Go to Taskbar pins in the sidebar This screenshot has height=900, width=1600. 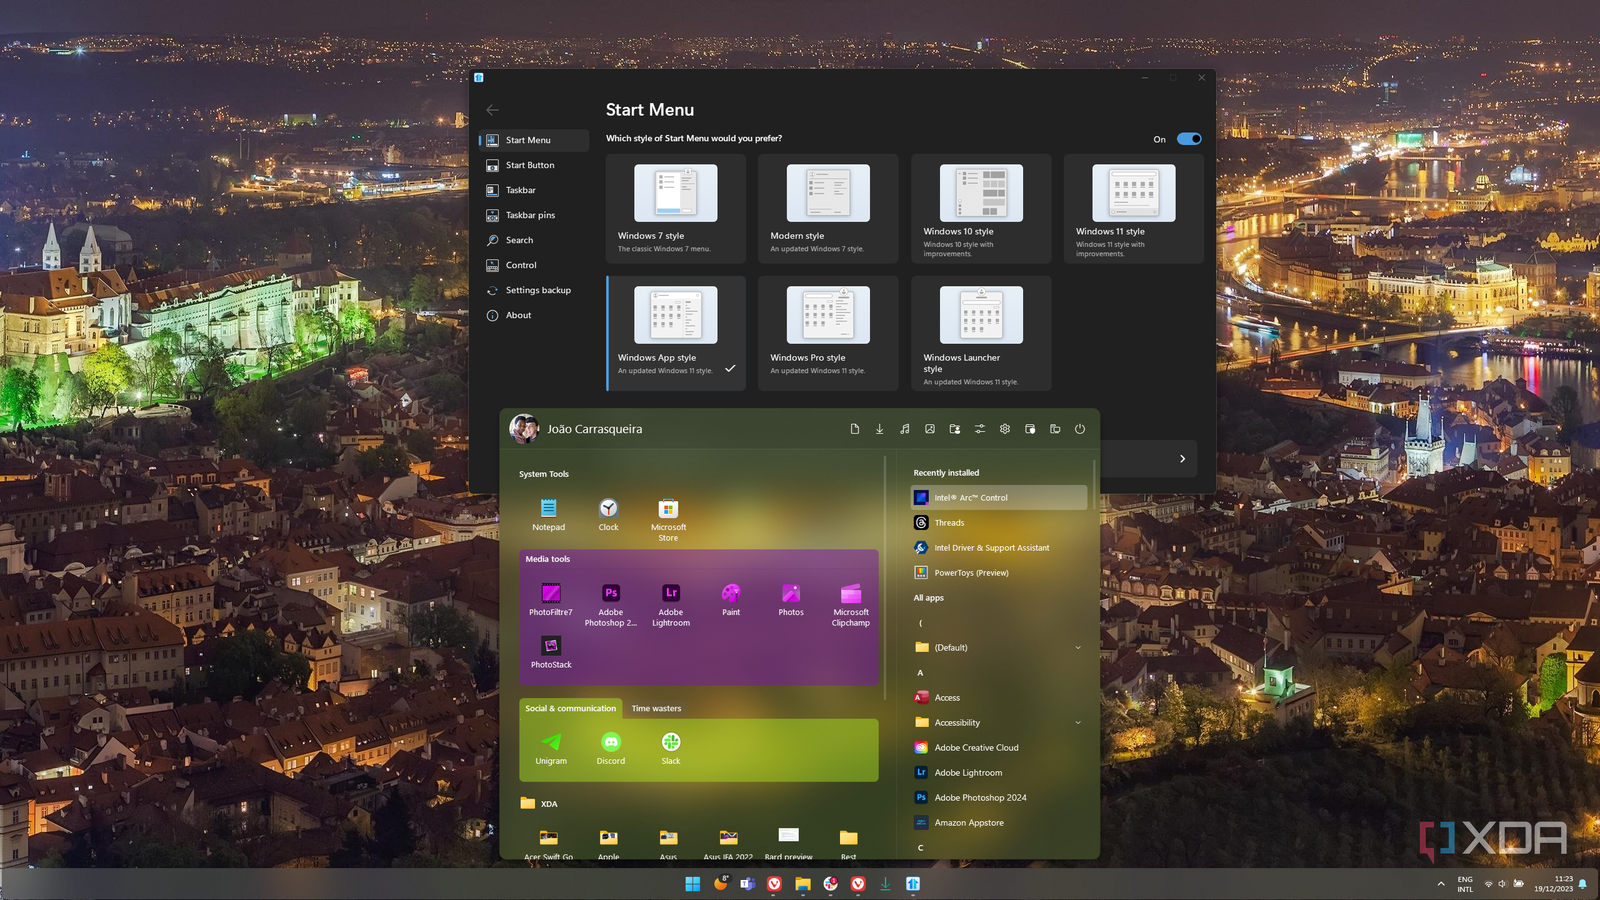click(534, 215)
